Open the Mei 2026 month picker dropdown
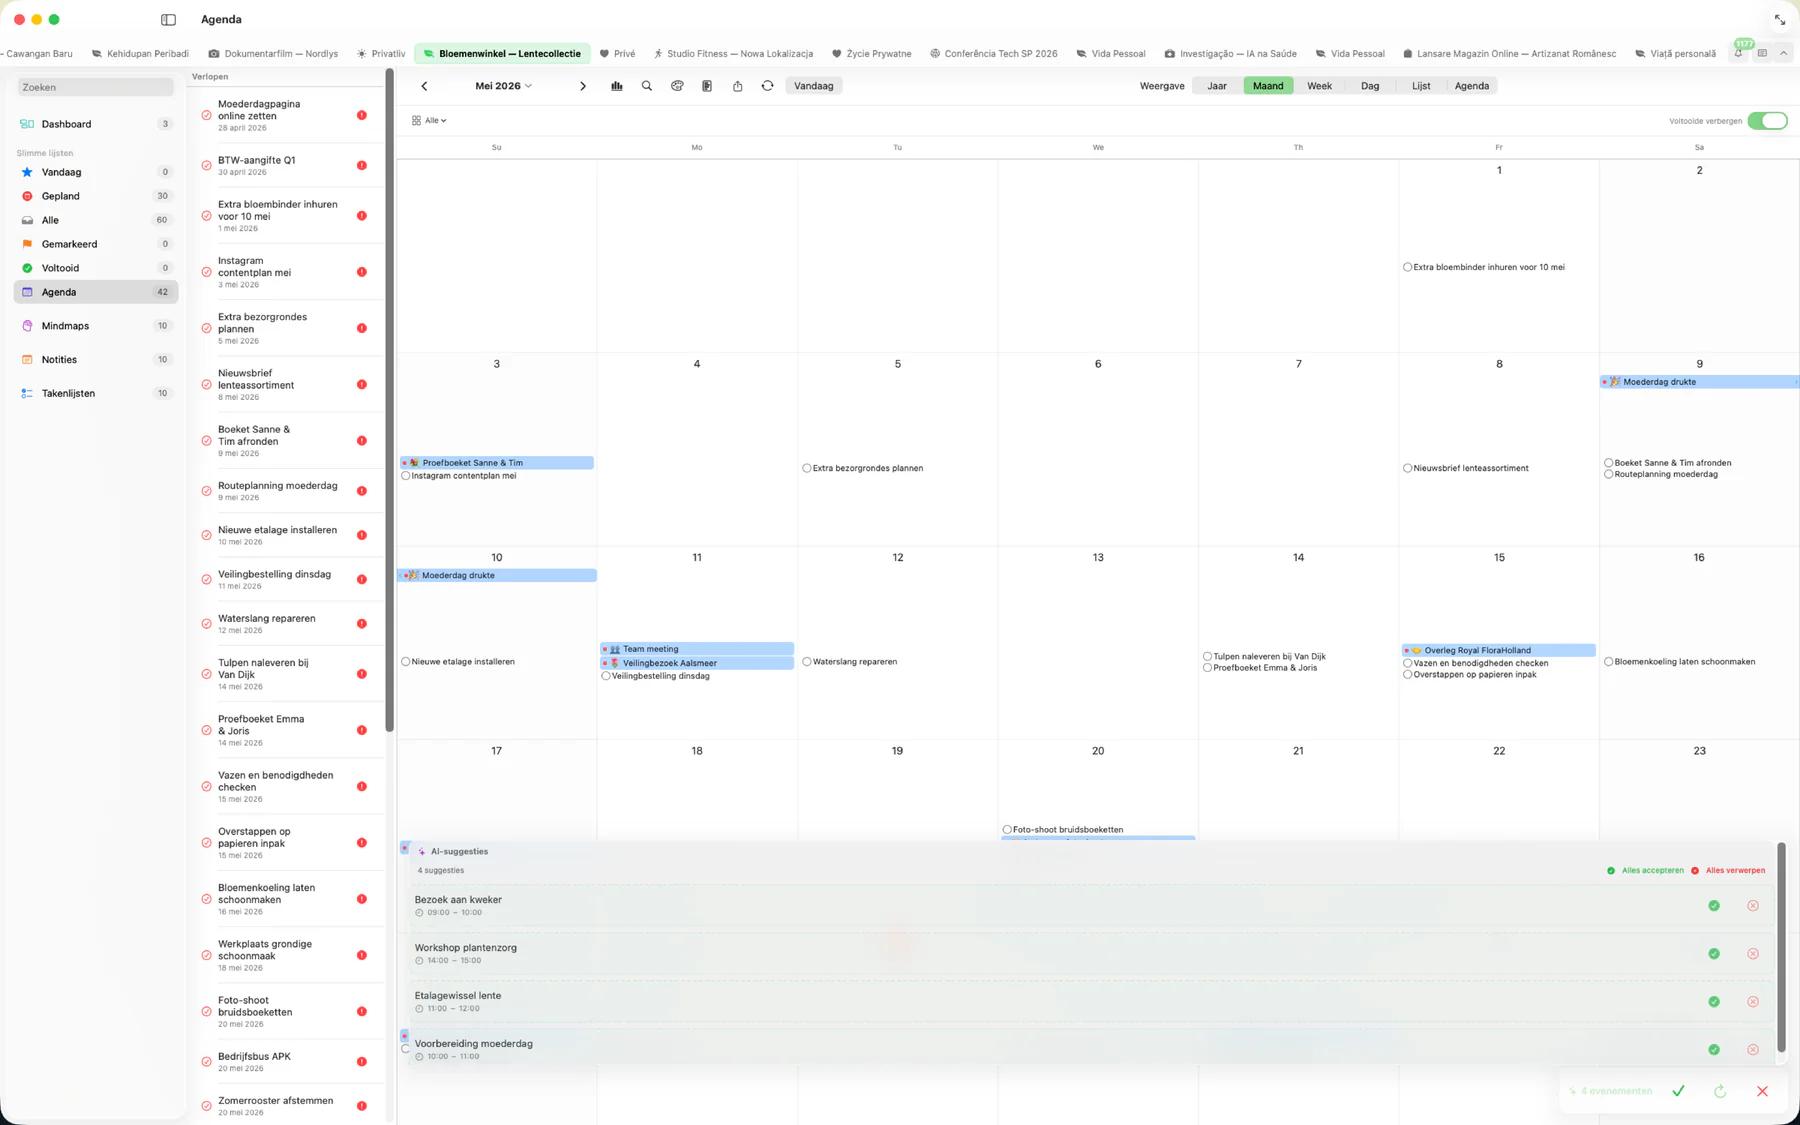This screenshot has height=1125, width=1800. (503, 86)
